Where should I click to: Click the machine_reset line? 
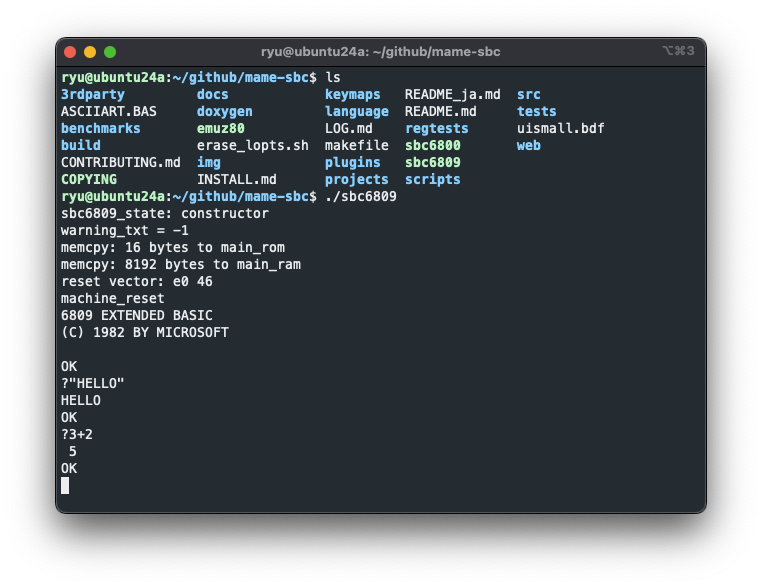point(113,298)
